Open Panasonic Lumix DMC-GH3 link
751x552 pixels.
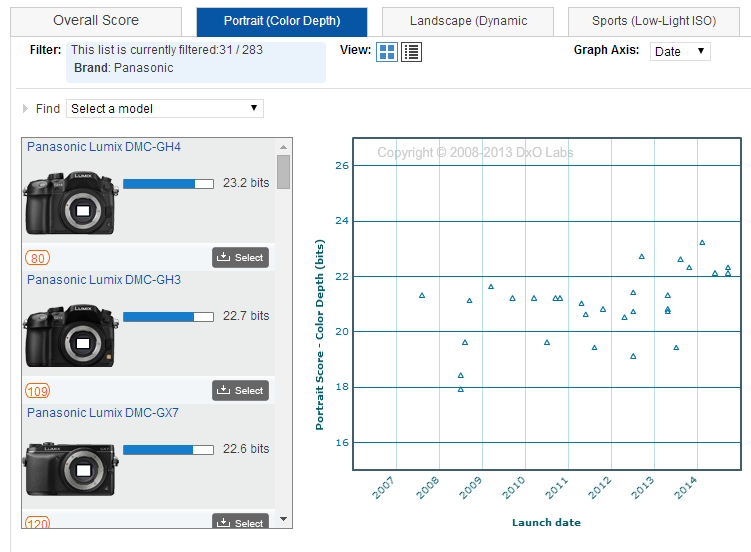pyautogui.click(x=104, y=280)
